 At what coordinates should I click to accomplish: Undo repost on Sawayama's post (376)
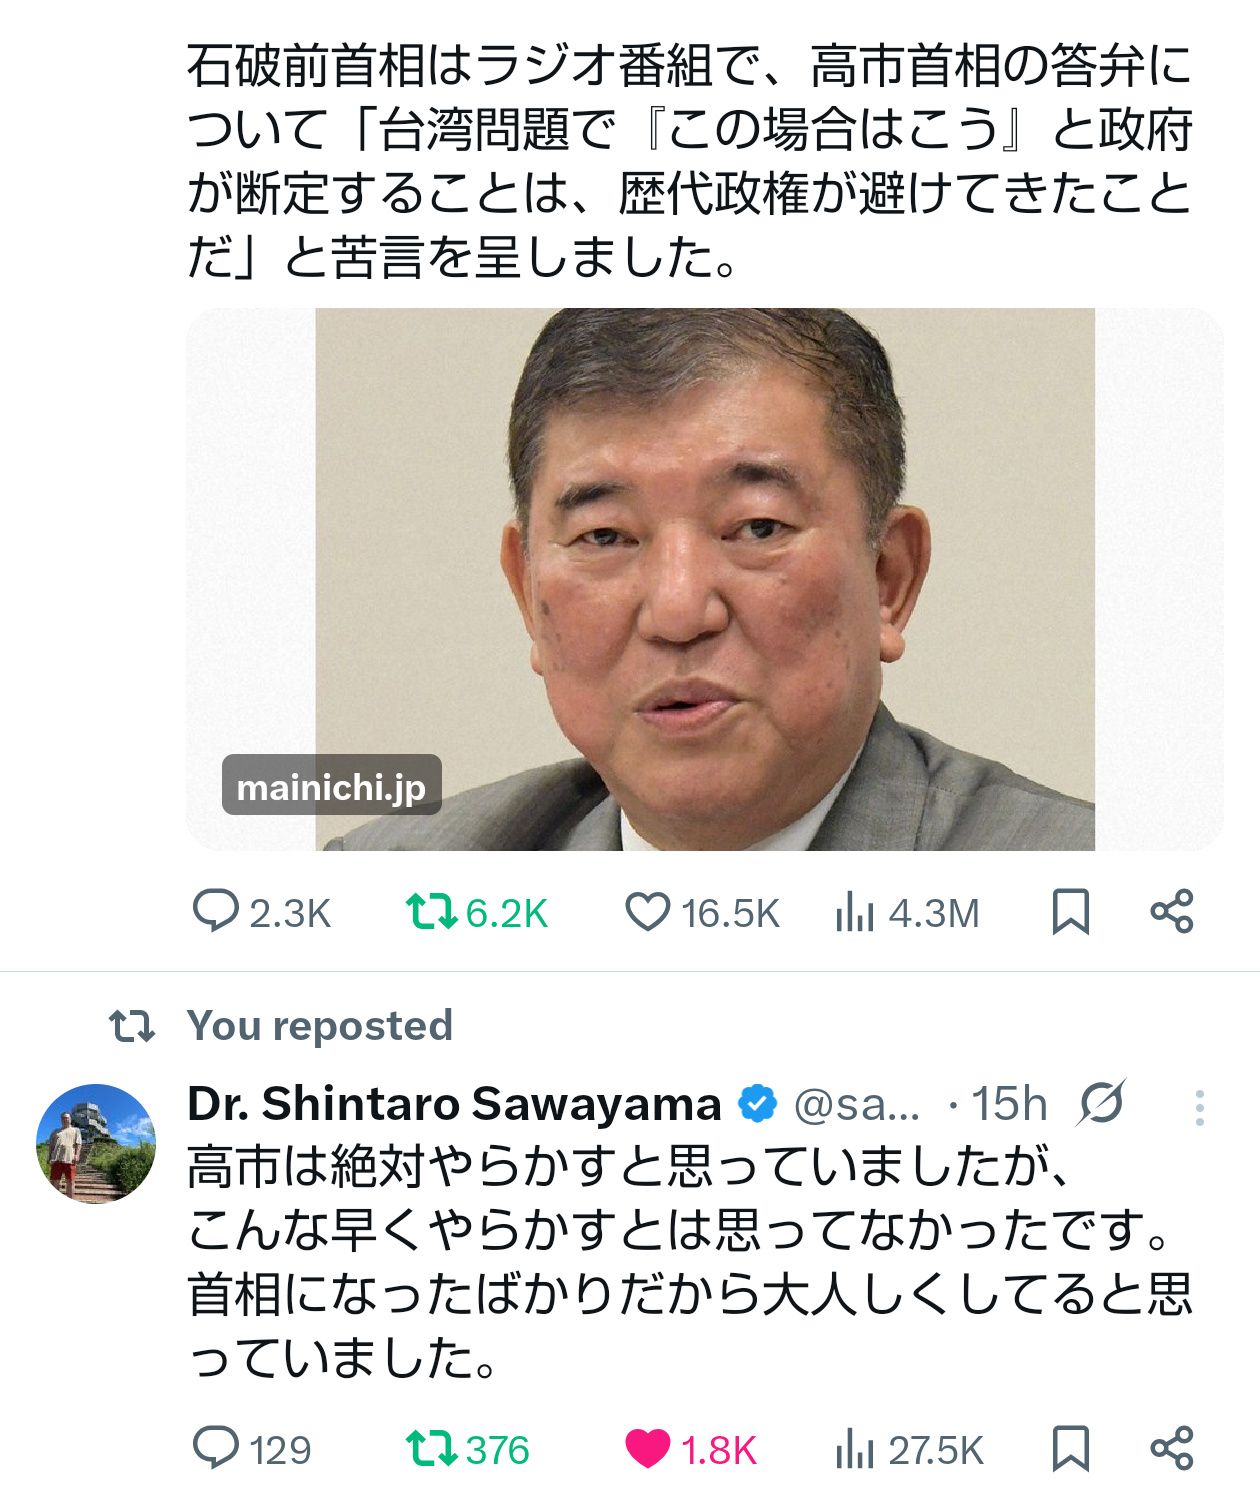click(431, 1448)
